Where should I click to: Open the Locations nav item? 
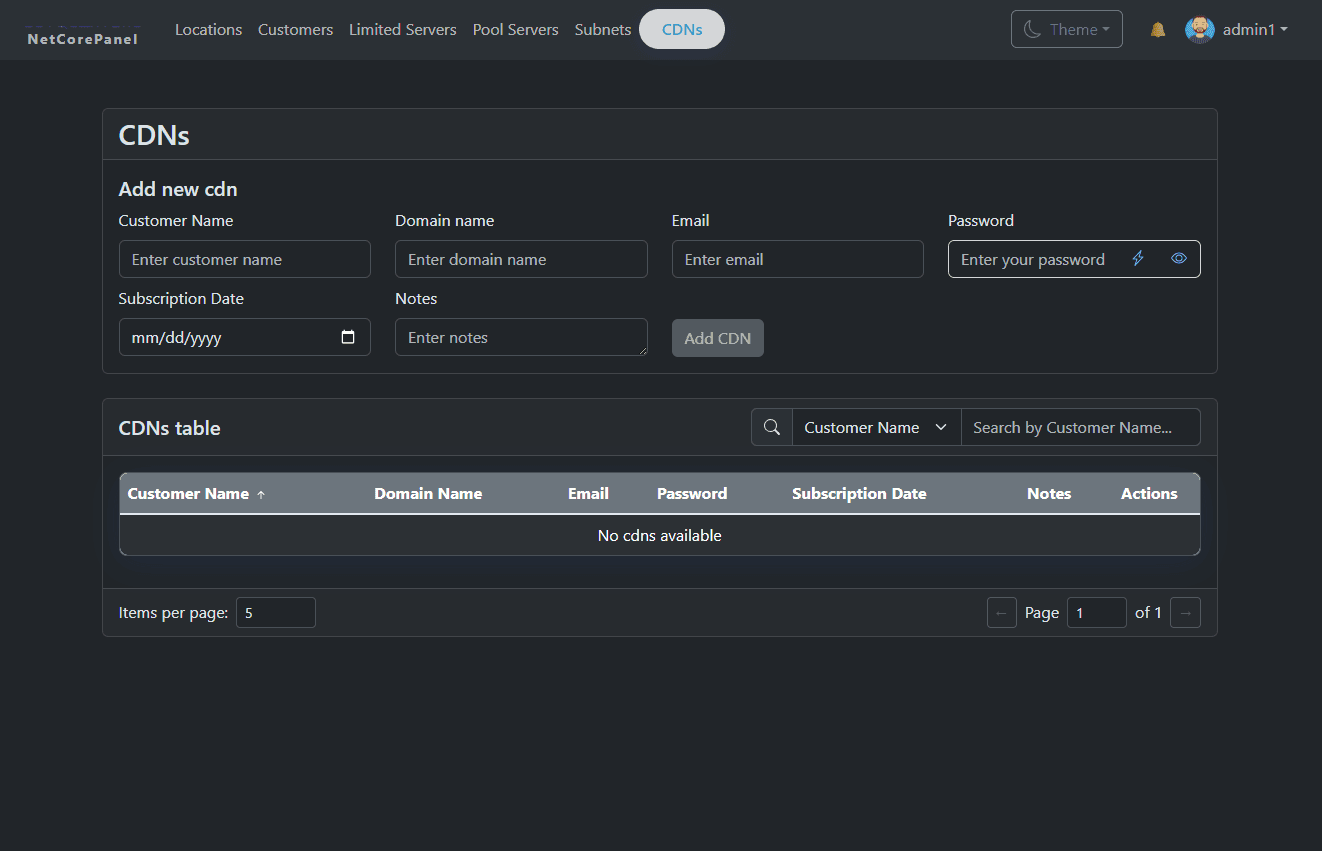pos(208,30)
